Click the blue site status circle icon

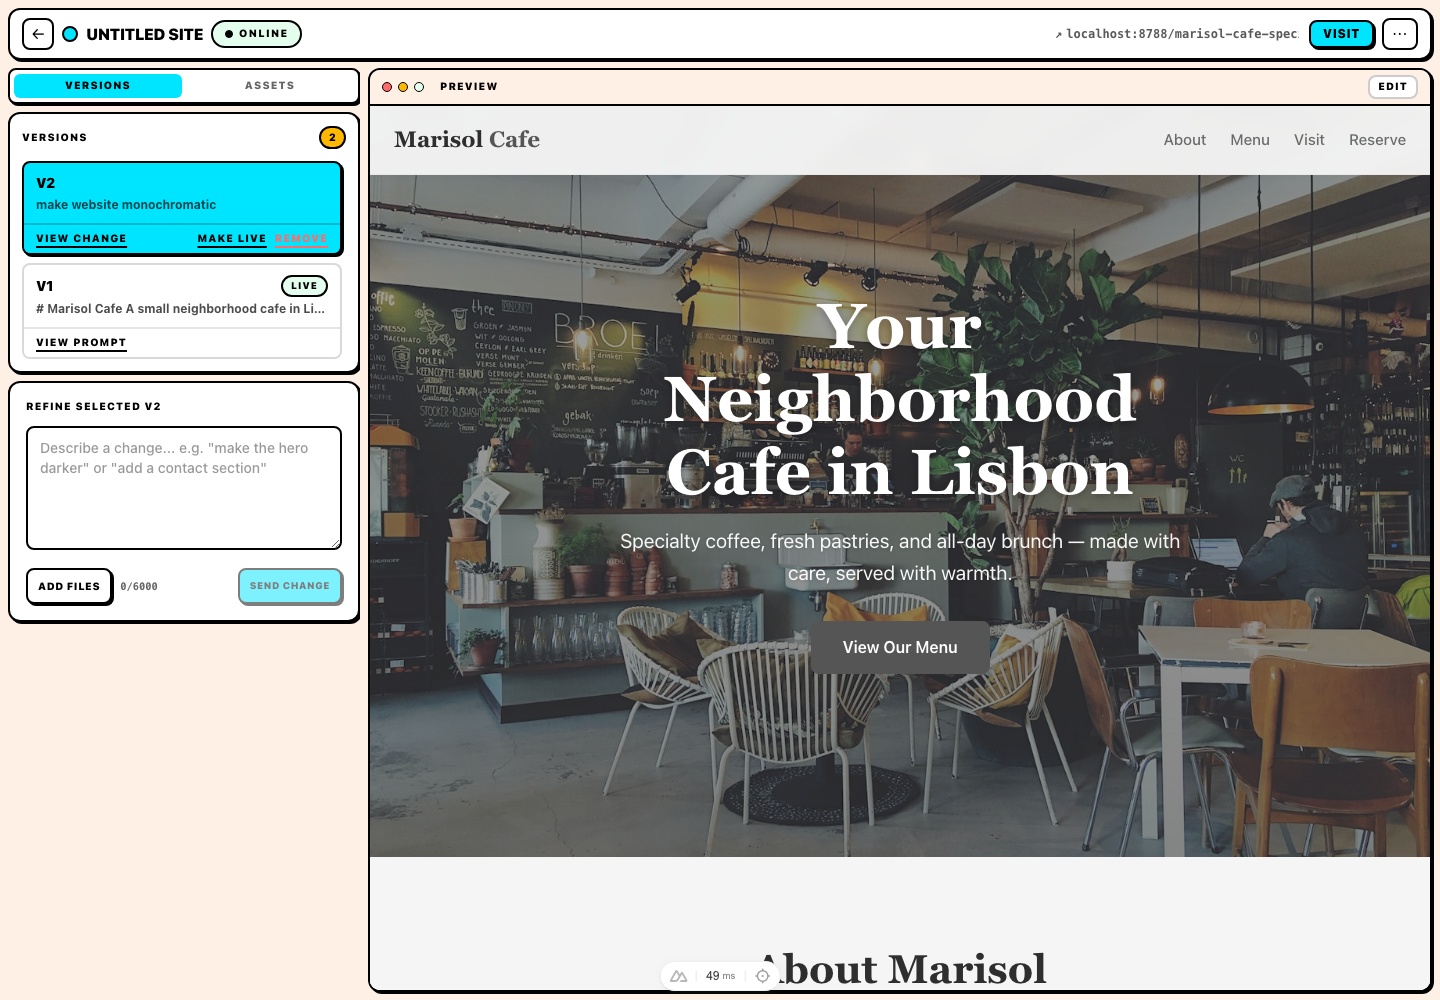coord(70,34)
